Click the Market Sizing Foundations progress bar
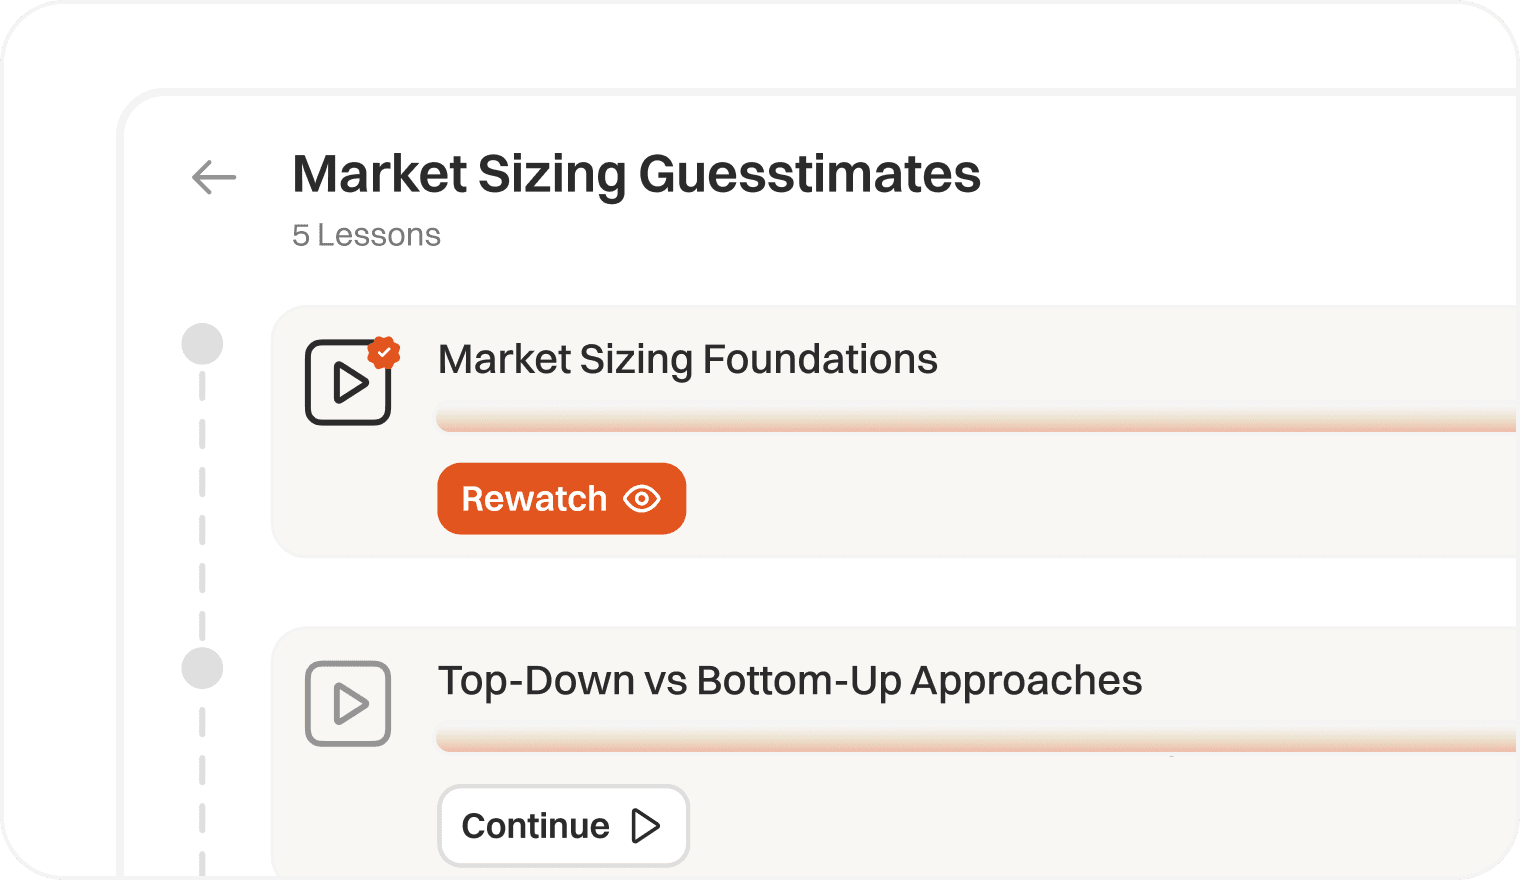 pos(975,420)
